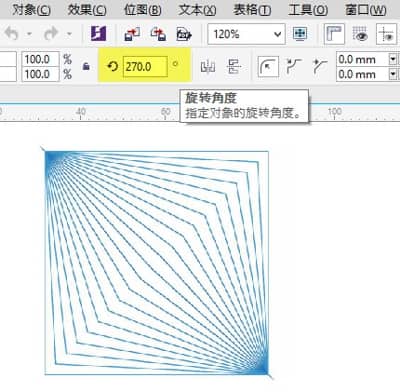Image resolution: width=400 pixels, height=392 pixels.
Task: Click the Export icon
Action: point(158,34)
